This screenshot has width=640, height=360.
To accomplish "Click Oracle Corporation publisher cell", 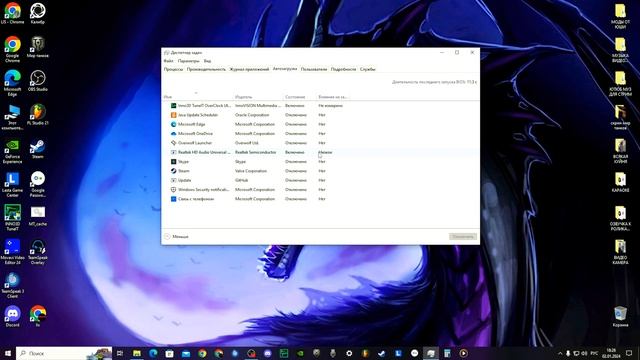I will pyautogui.click(x=252, y=115).
